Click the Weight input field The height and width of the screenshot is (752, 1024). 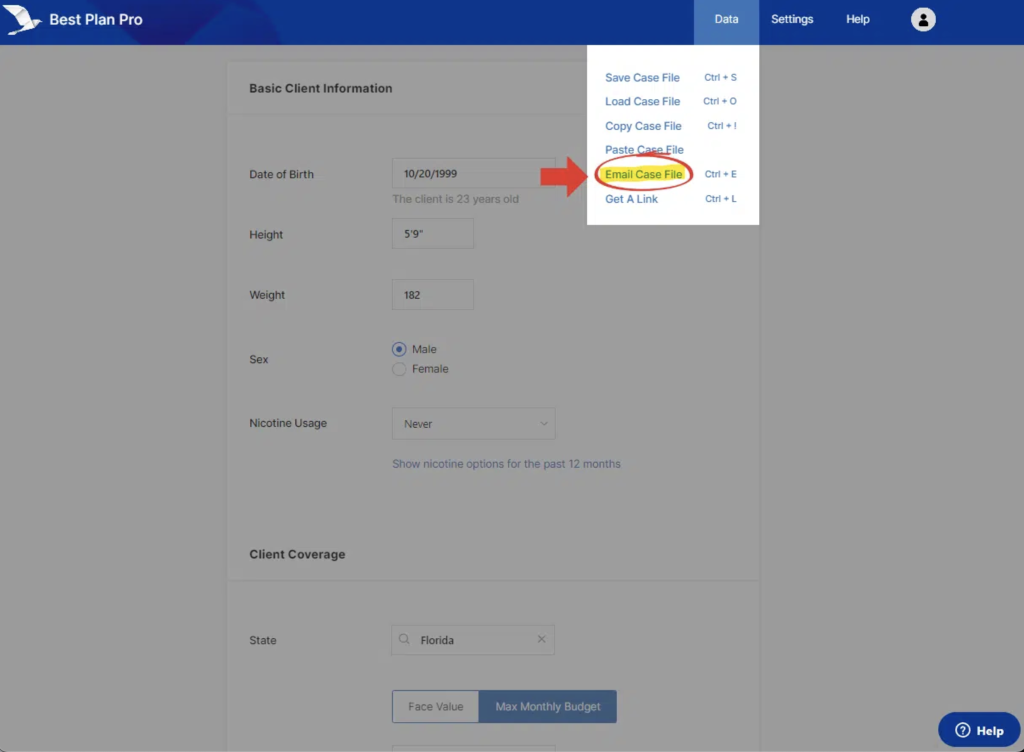click(x=432, y=295)
